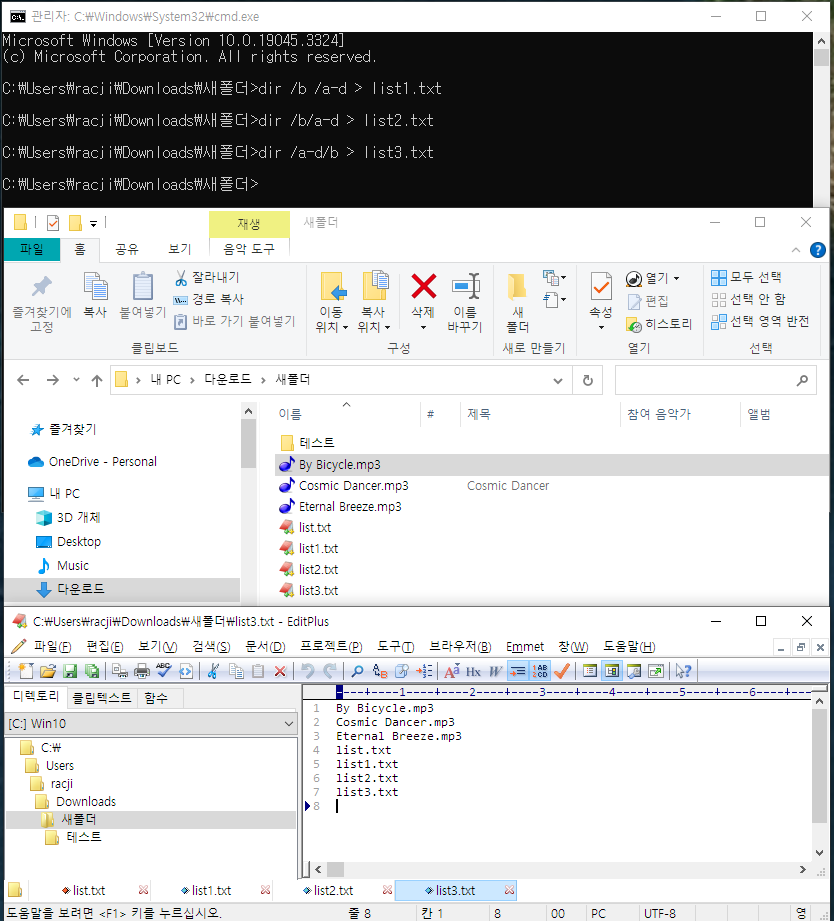Click Undo arrow in EditPlus toolbar
834x921 pixels.
click(308, 670)
